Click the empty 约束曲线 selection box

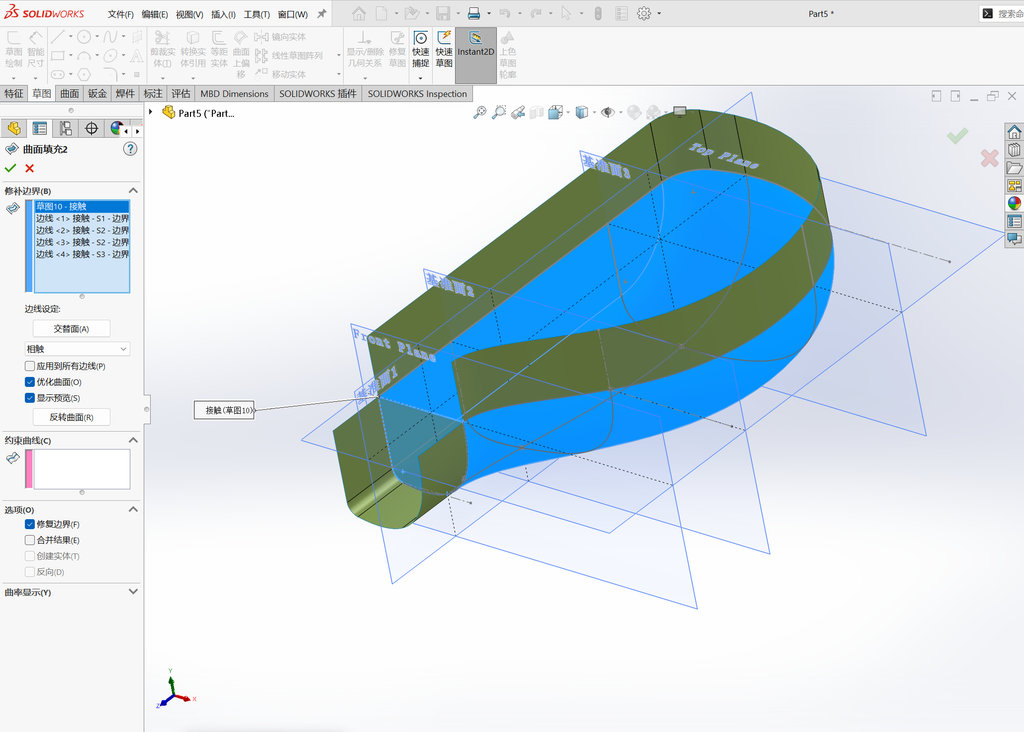(82, 469)
